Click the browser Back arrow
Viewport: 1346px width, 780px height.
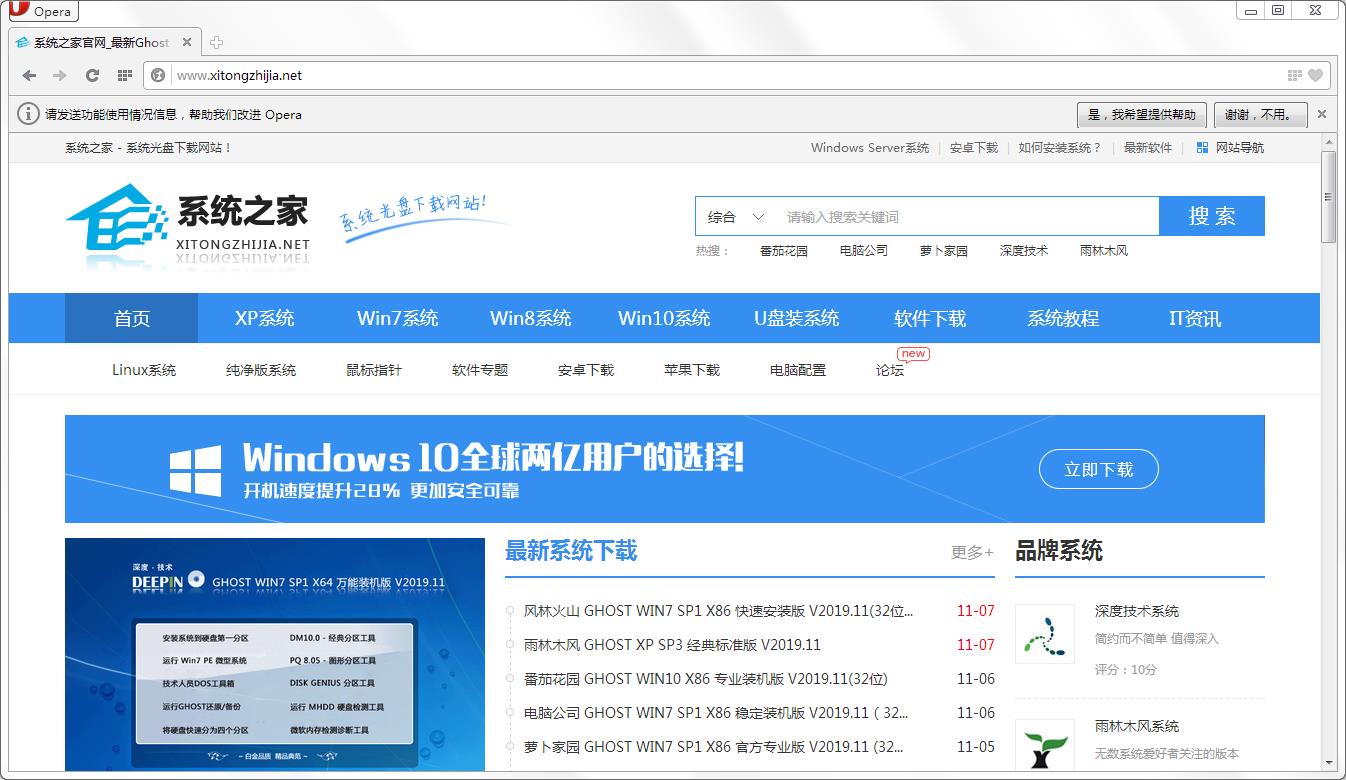[x=29, y=75]
